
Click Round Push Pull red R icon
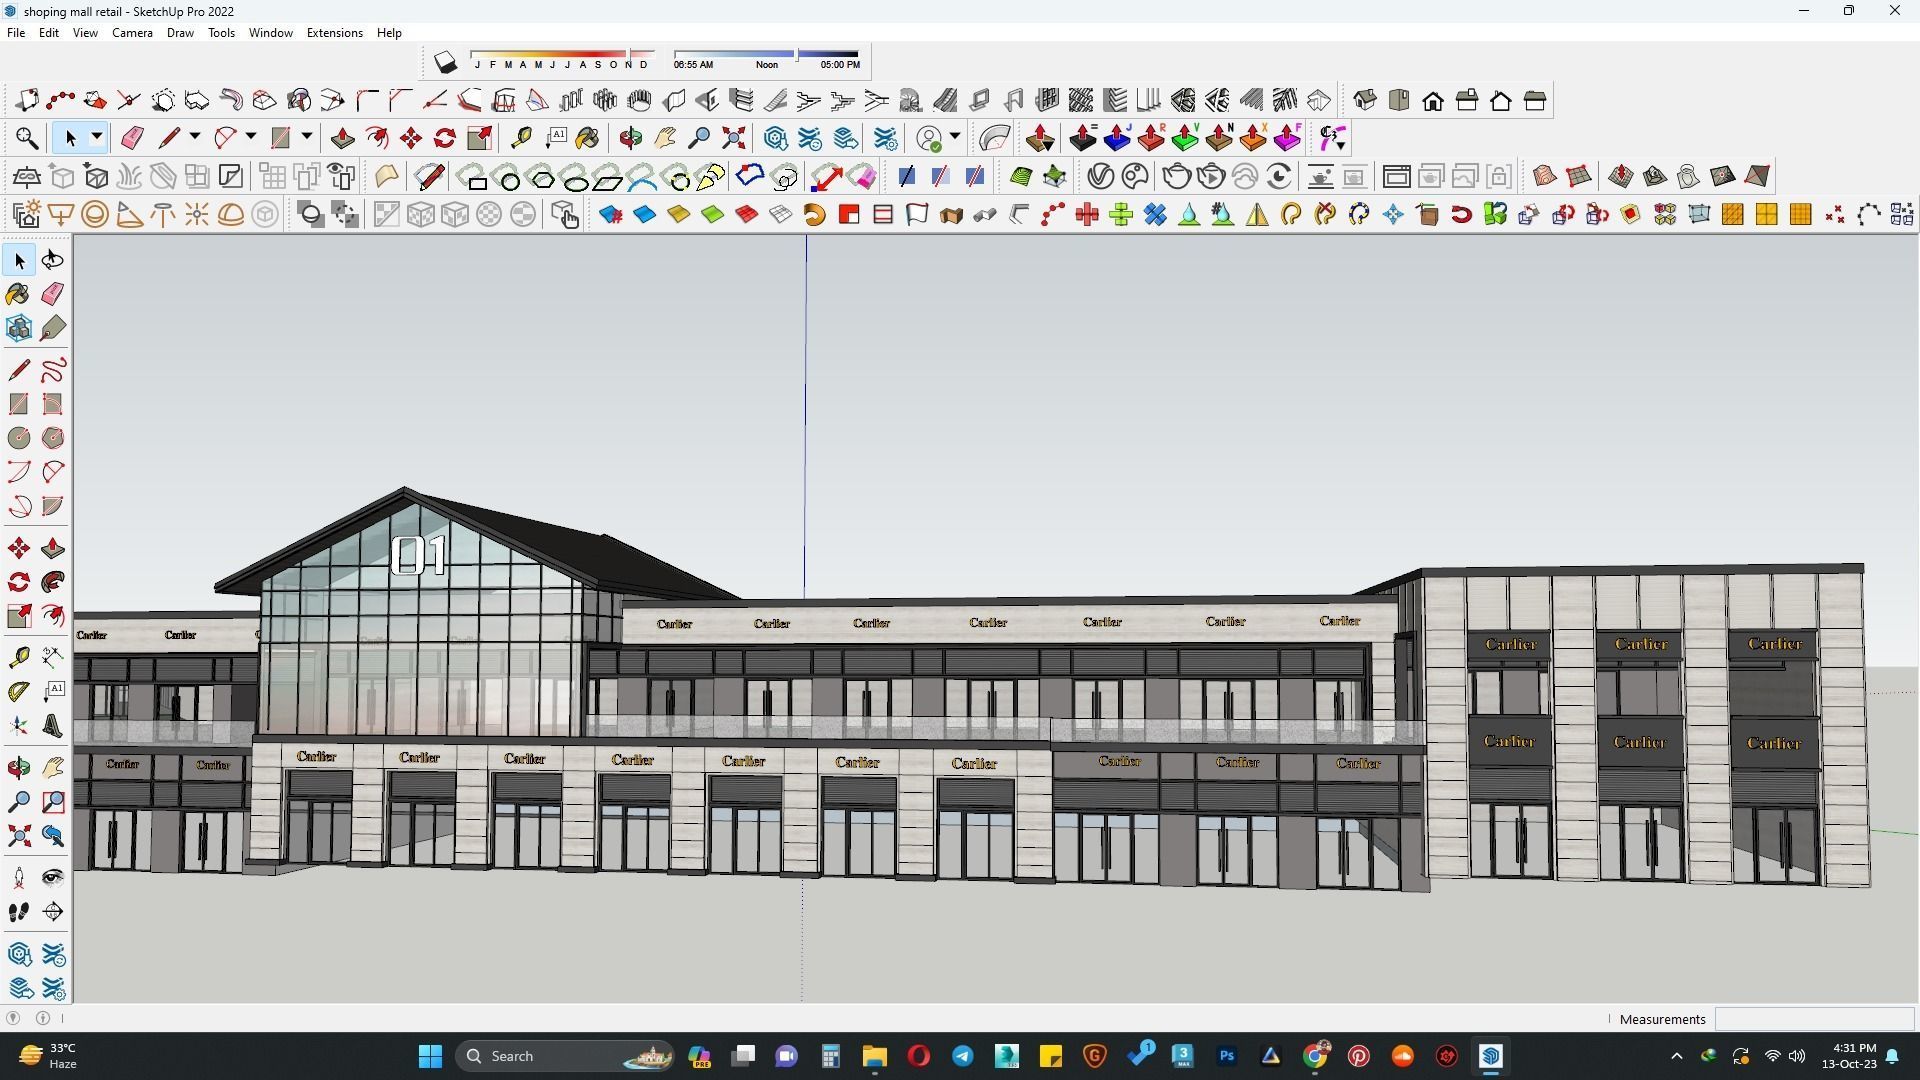[x=1151, y=138]
